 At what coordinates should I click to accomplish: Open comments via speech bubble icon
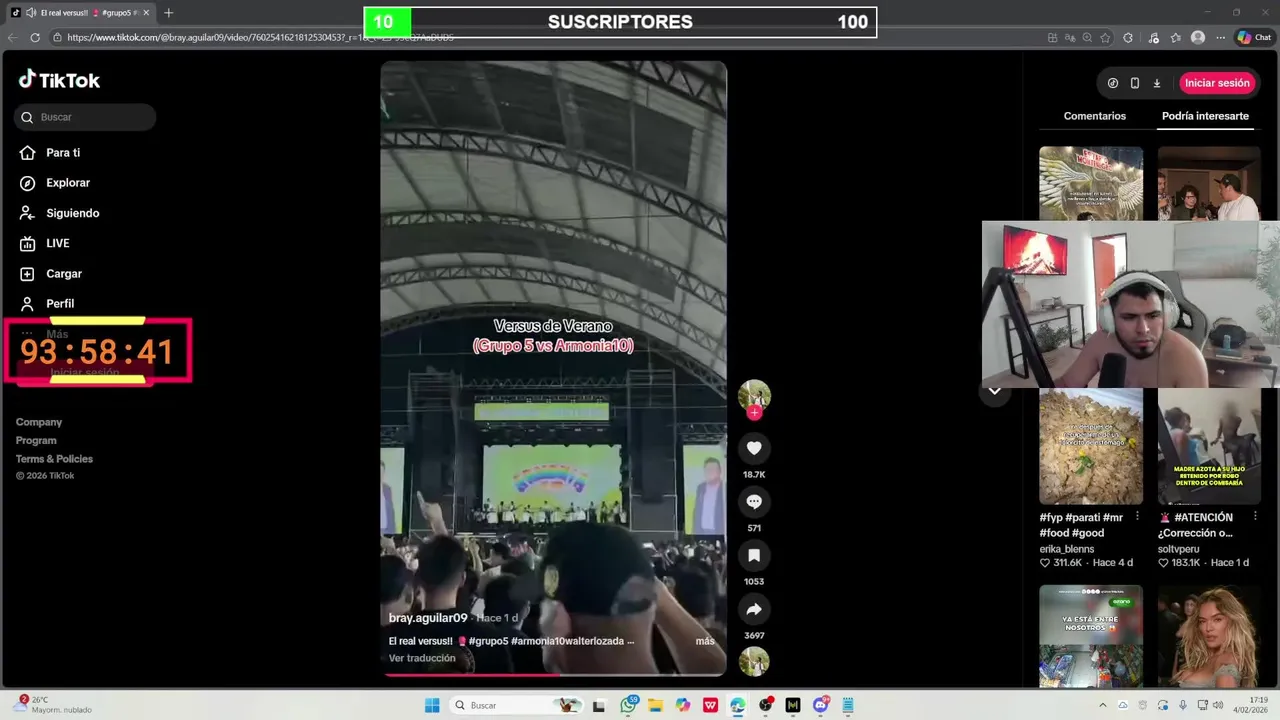pos(754,502)
